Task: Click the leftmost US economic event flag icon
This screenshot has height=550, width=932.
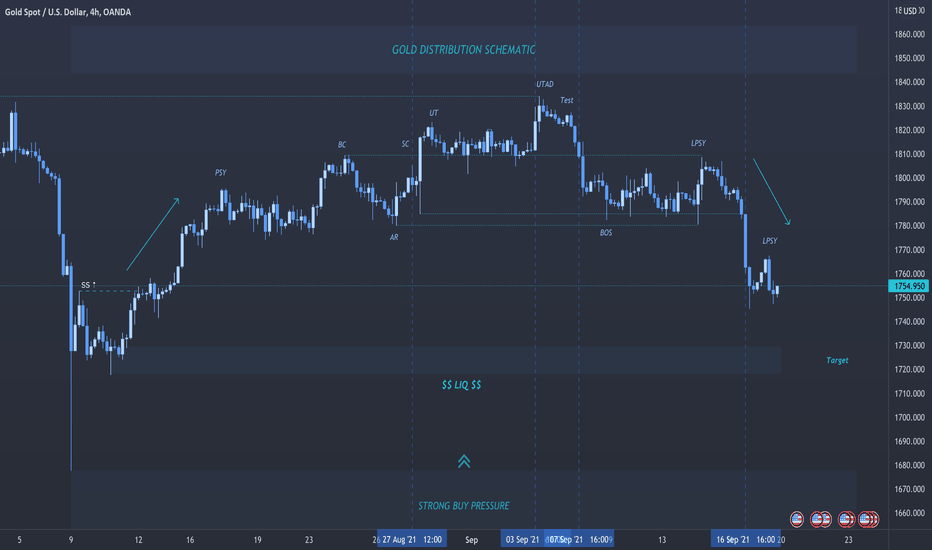Action: click(x=796, y=519)
